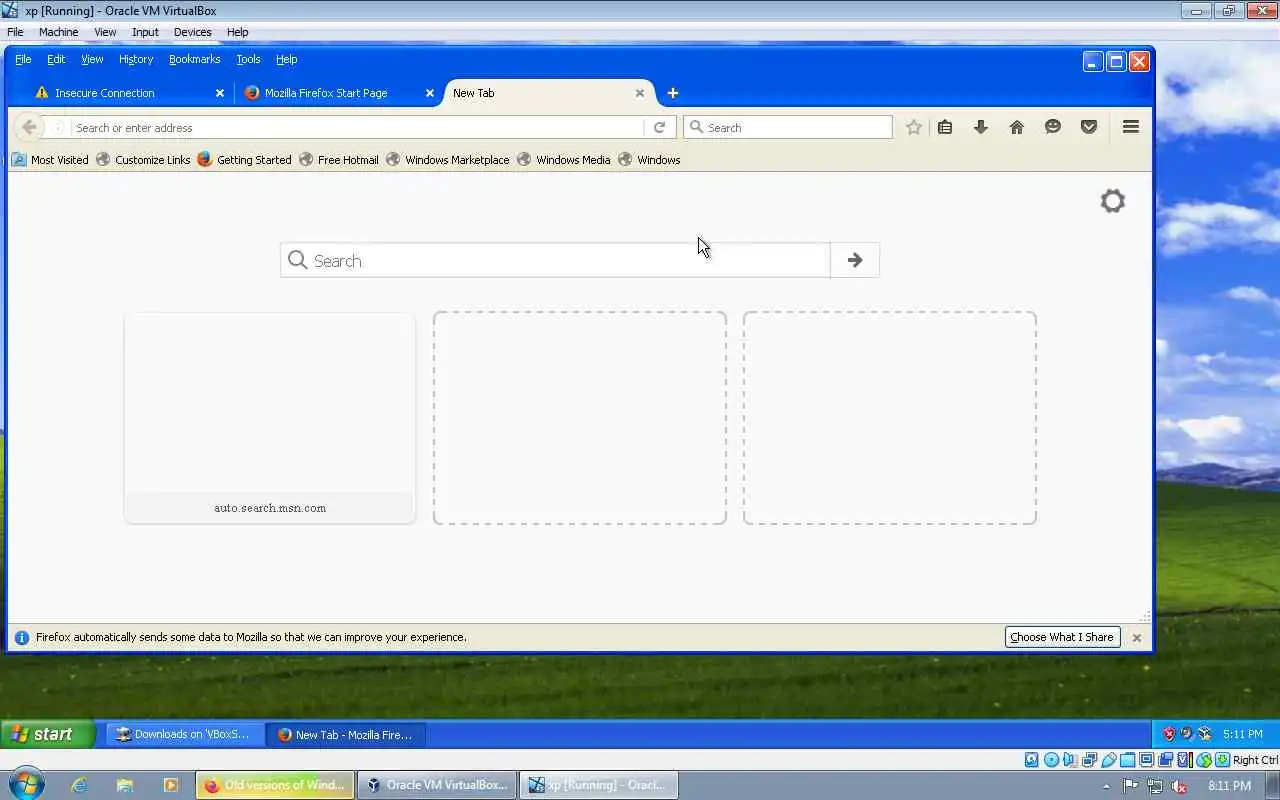
Task: Open Firefox Edit menu
Action: 56,59
